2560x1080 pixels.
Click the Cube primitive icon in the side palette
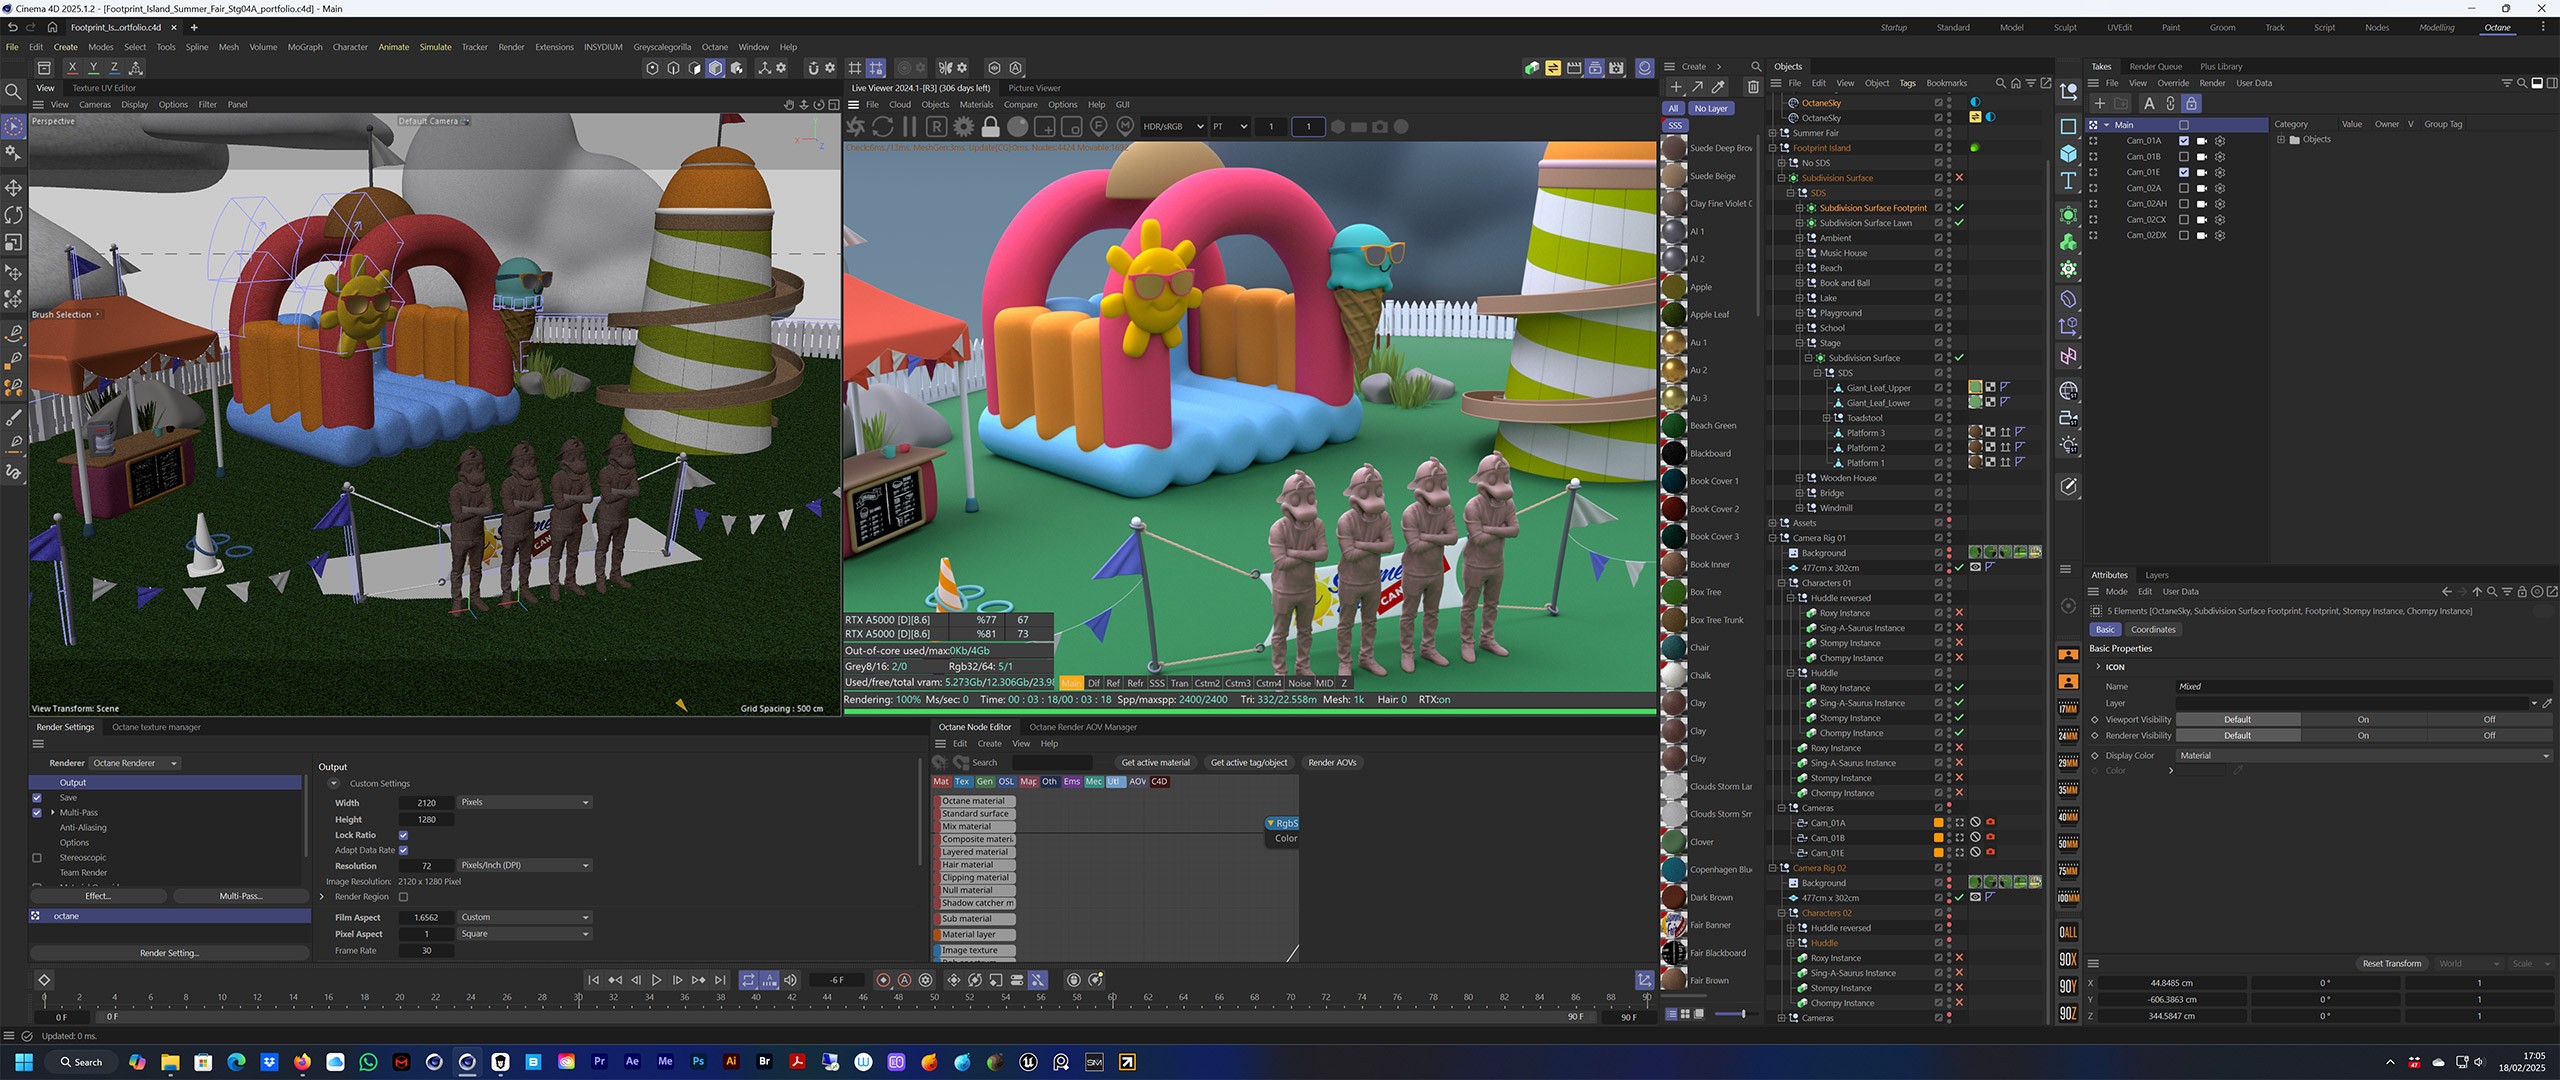point(2068,154)
